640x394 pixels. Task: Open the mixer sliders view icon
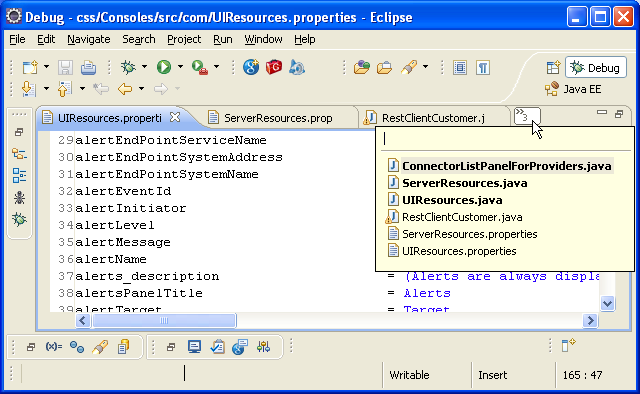pyautogui.click(x=263, y=347)
